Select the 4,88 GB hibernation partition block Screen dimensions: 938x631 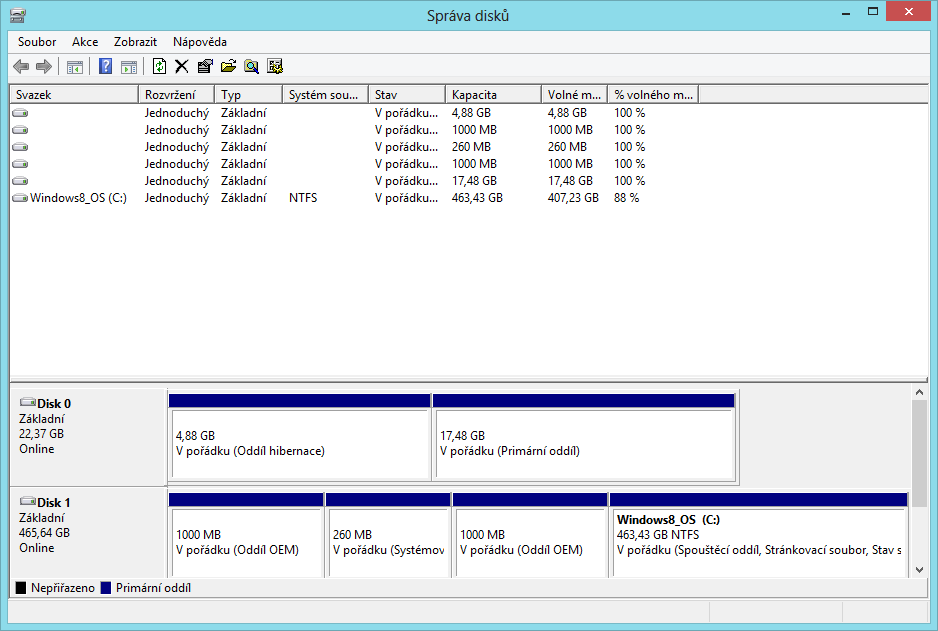coord(299,445)
